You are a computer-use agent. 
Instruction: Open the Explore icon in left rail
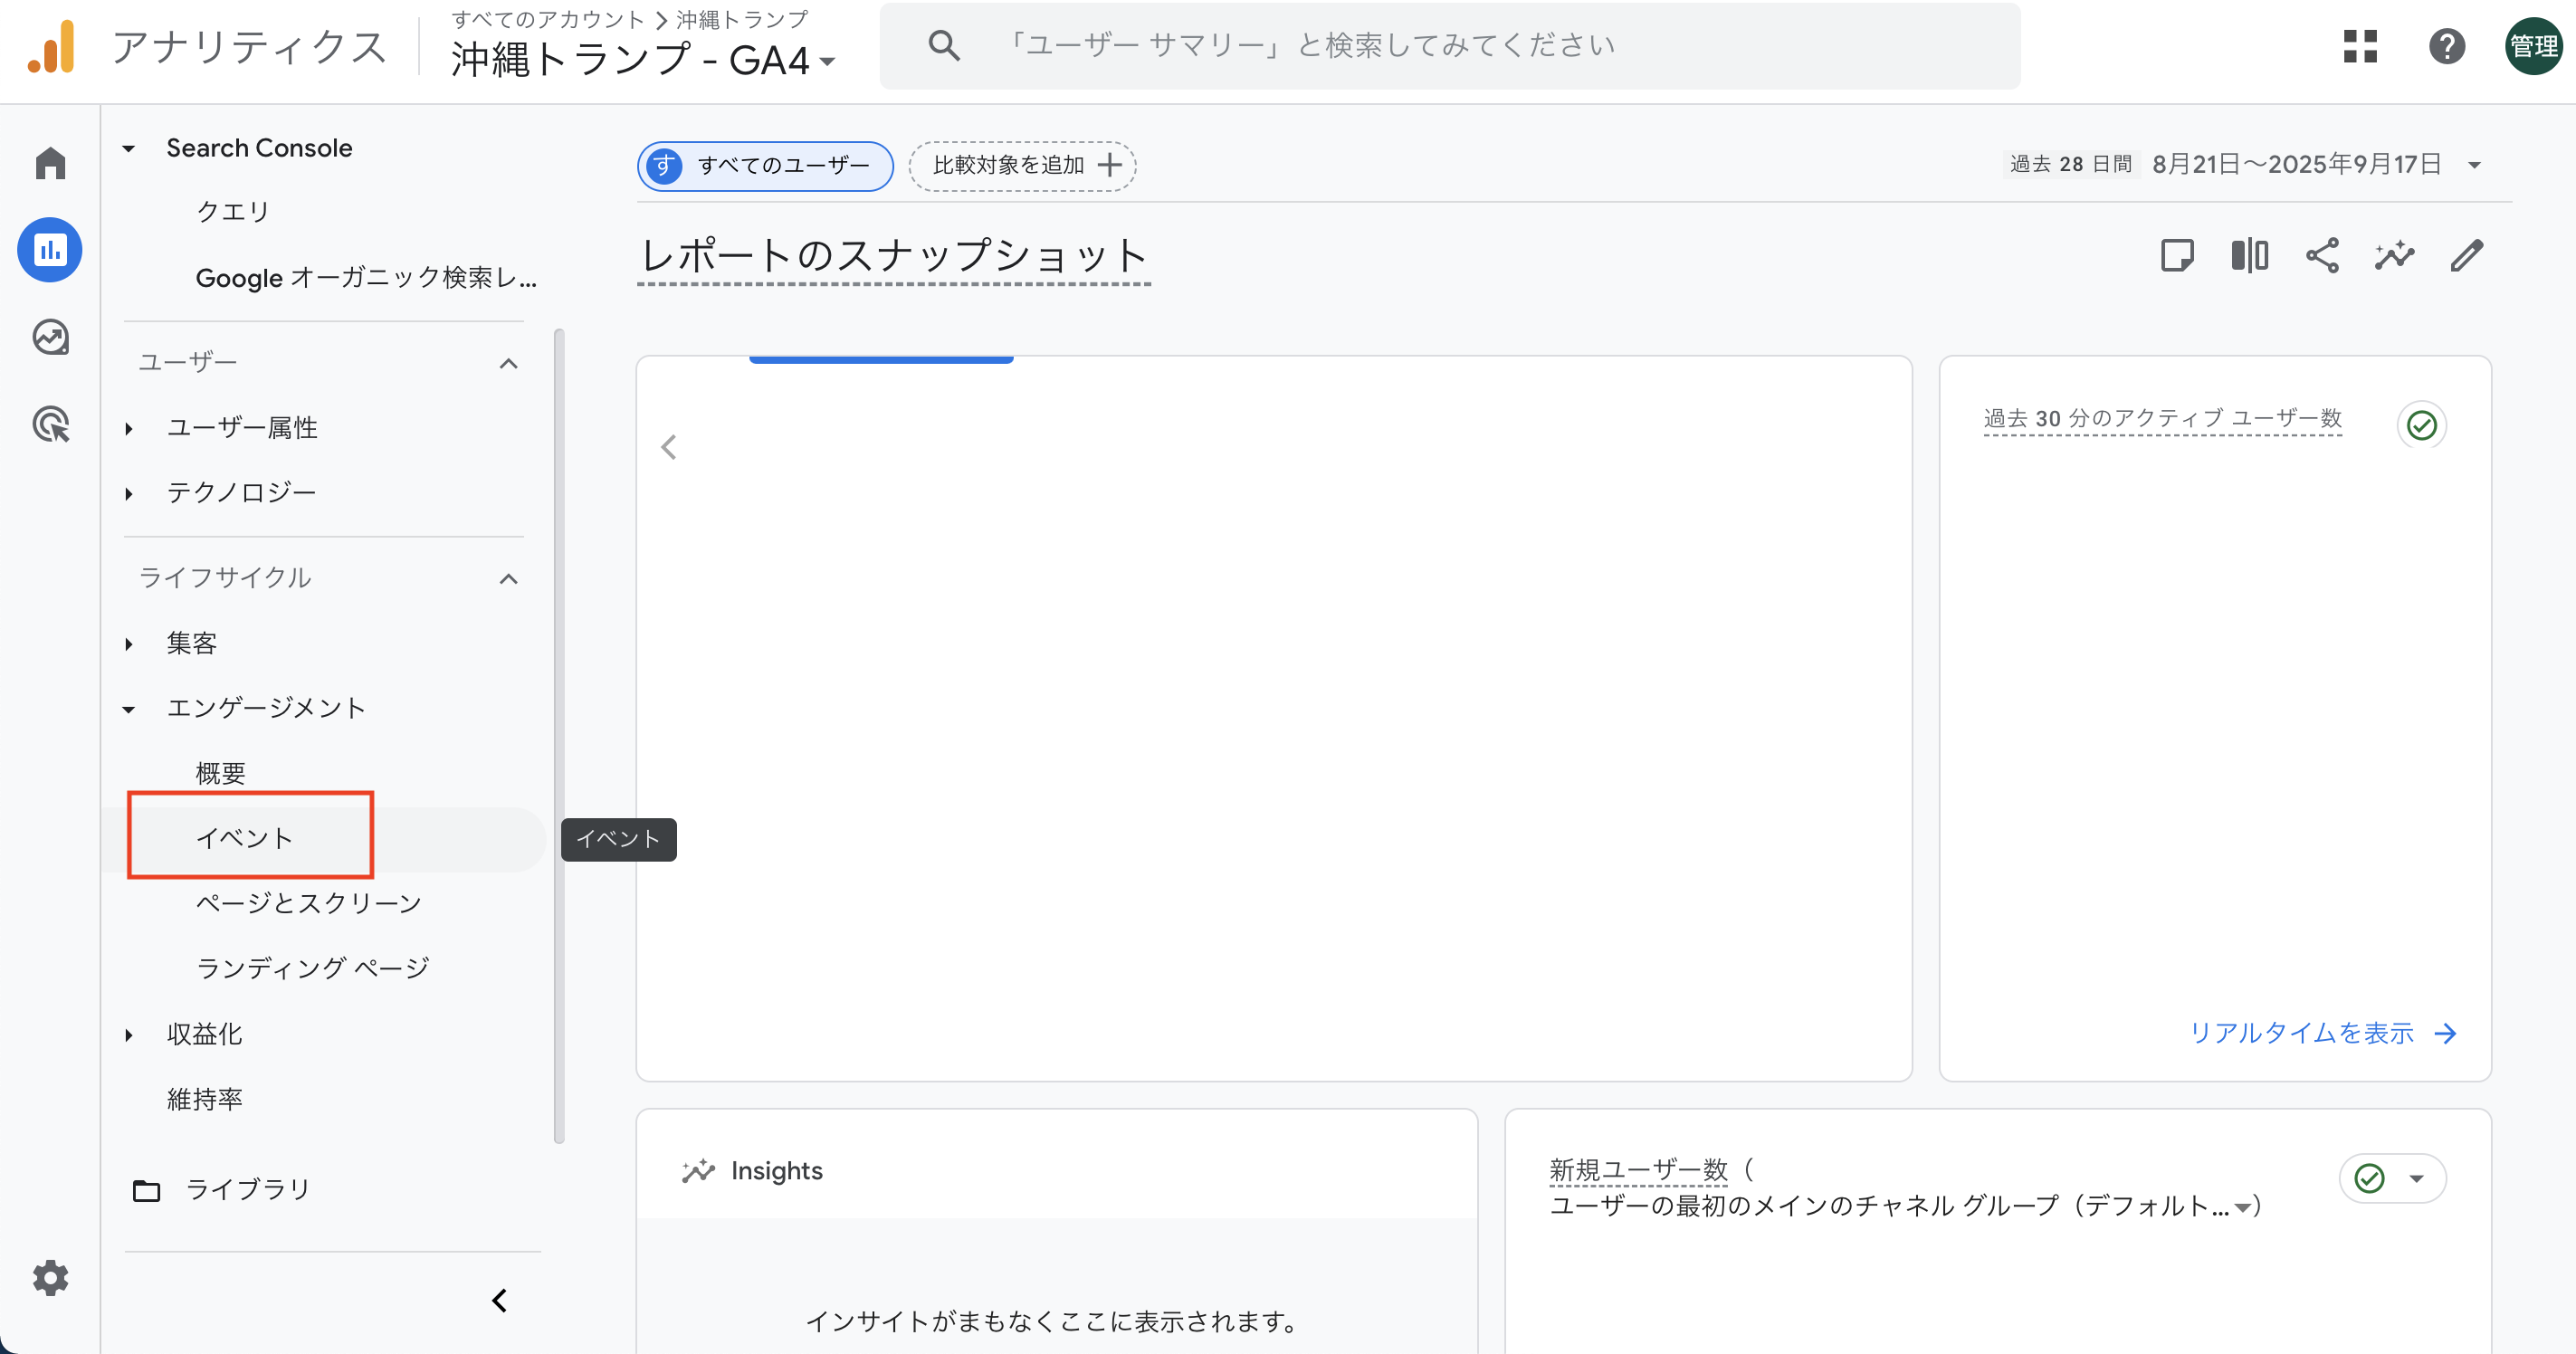point(50,338)
